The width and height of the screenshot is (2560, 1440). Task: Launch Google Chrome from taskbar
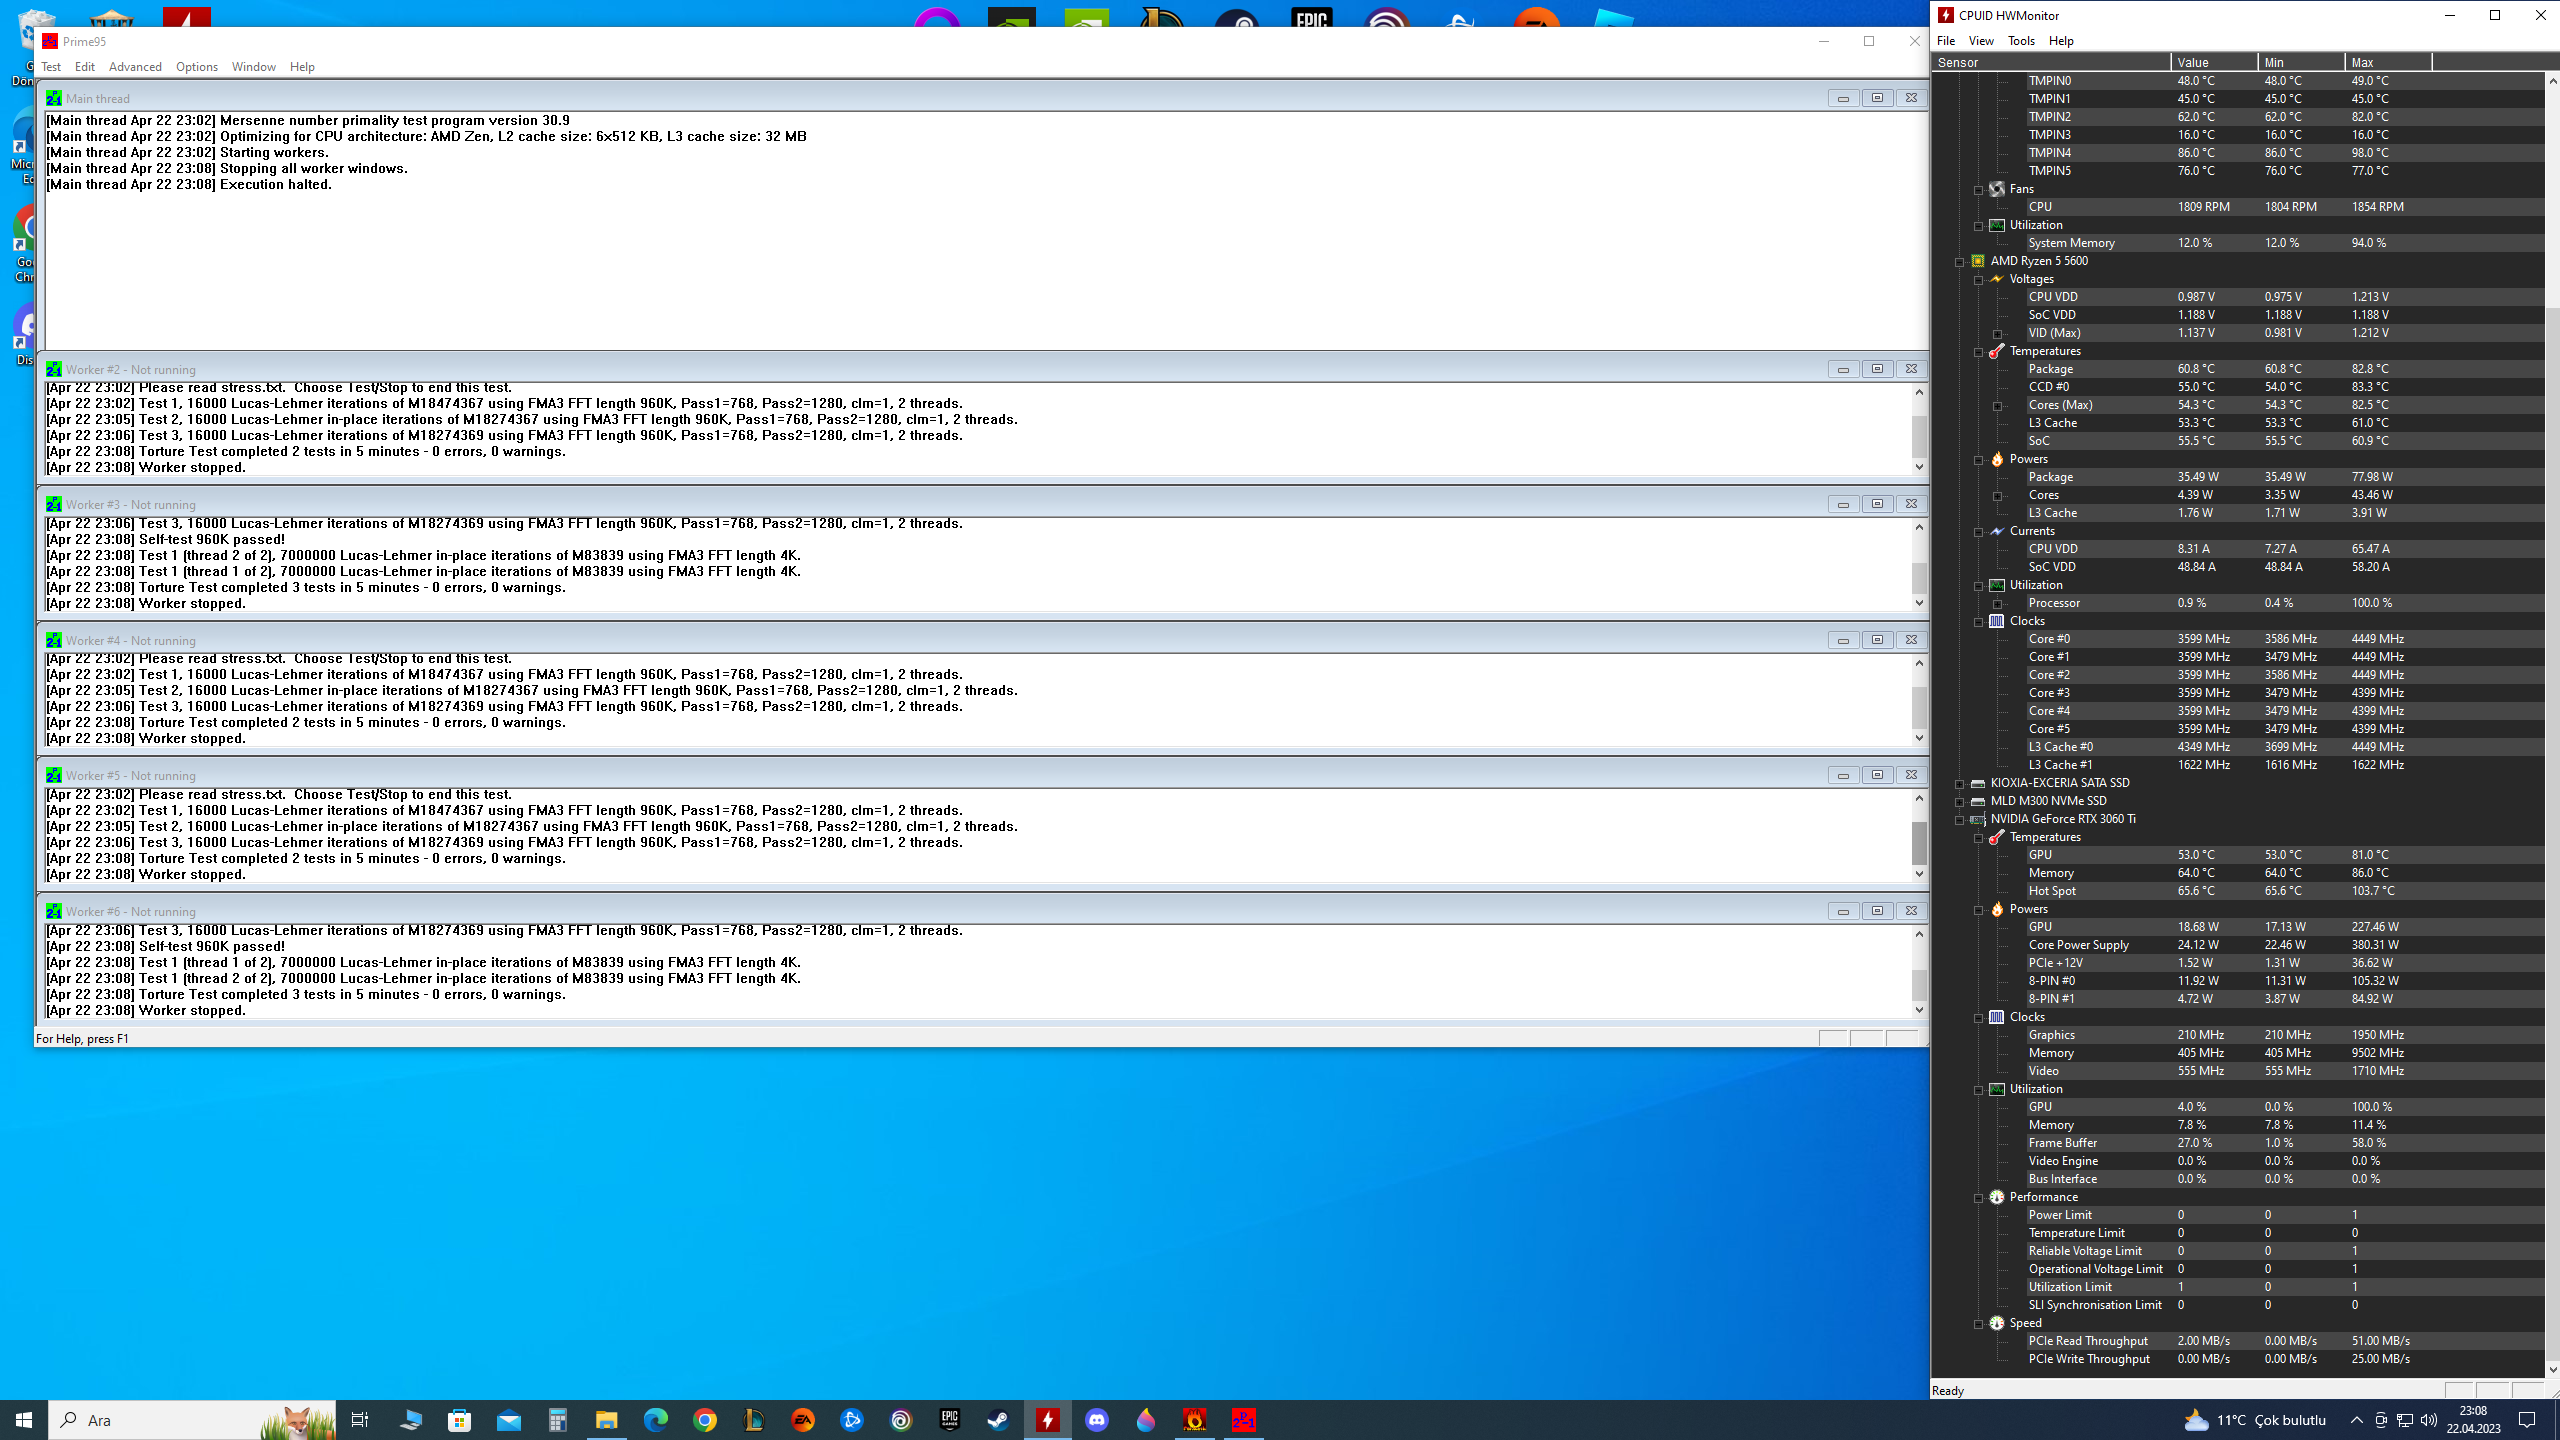[705, 1420]
